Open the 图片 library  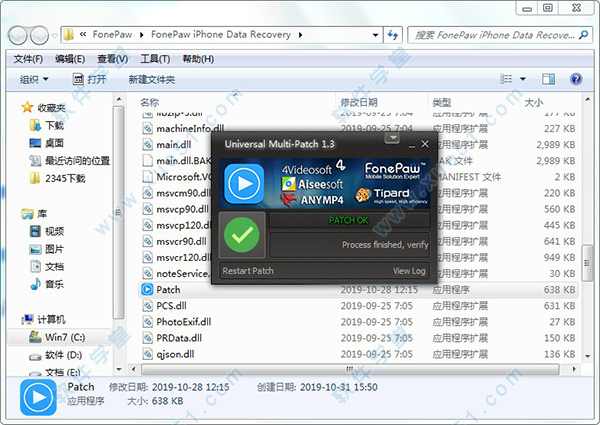[x=47, y=249]
